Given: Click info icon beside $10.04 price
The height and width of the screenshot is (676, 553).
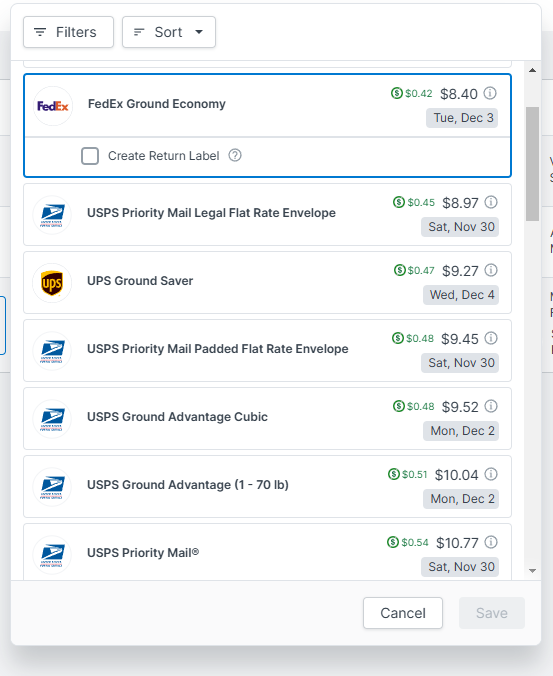Looking at the screenshot, I should (491, 474).
